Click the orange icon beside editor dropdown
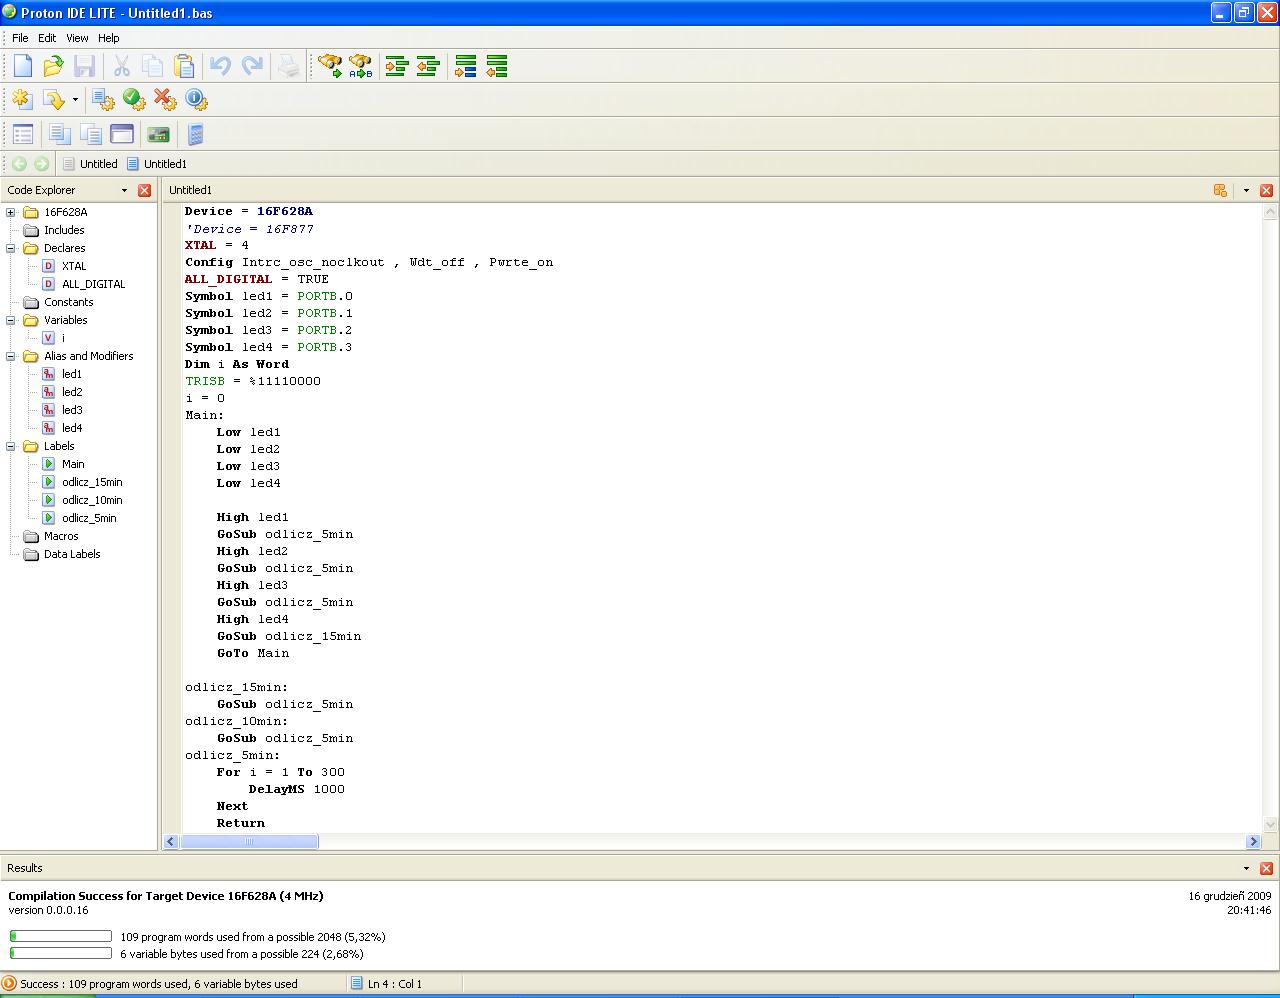Screen dimensions: 1280x998 tap(1220, 190)
